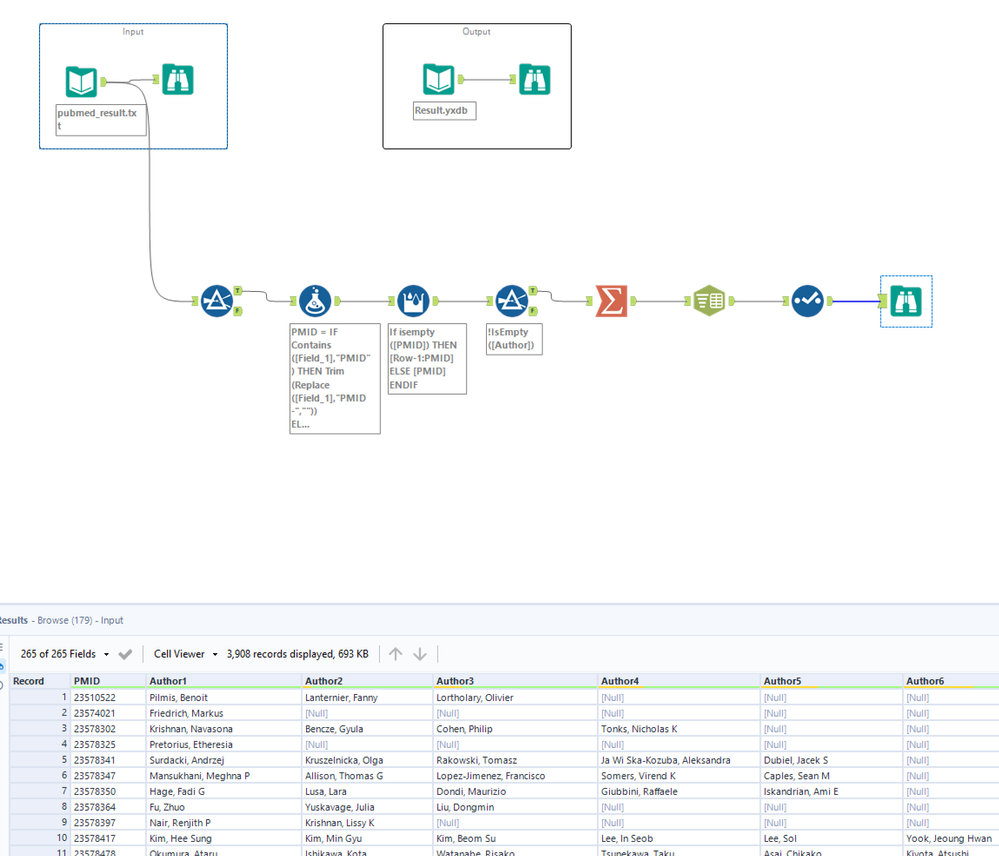Click the blue connection line into final Browse
The image size is (999, 856).
856,301
